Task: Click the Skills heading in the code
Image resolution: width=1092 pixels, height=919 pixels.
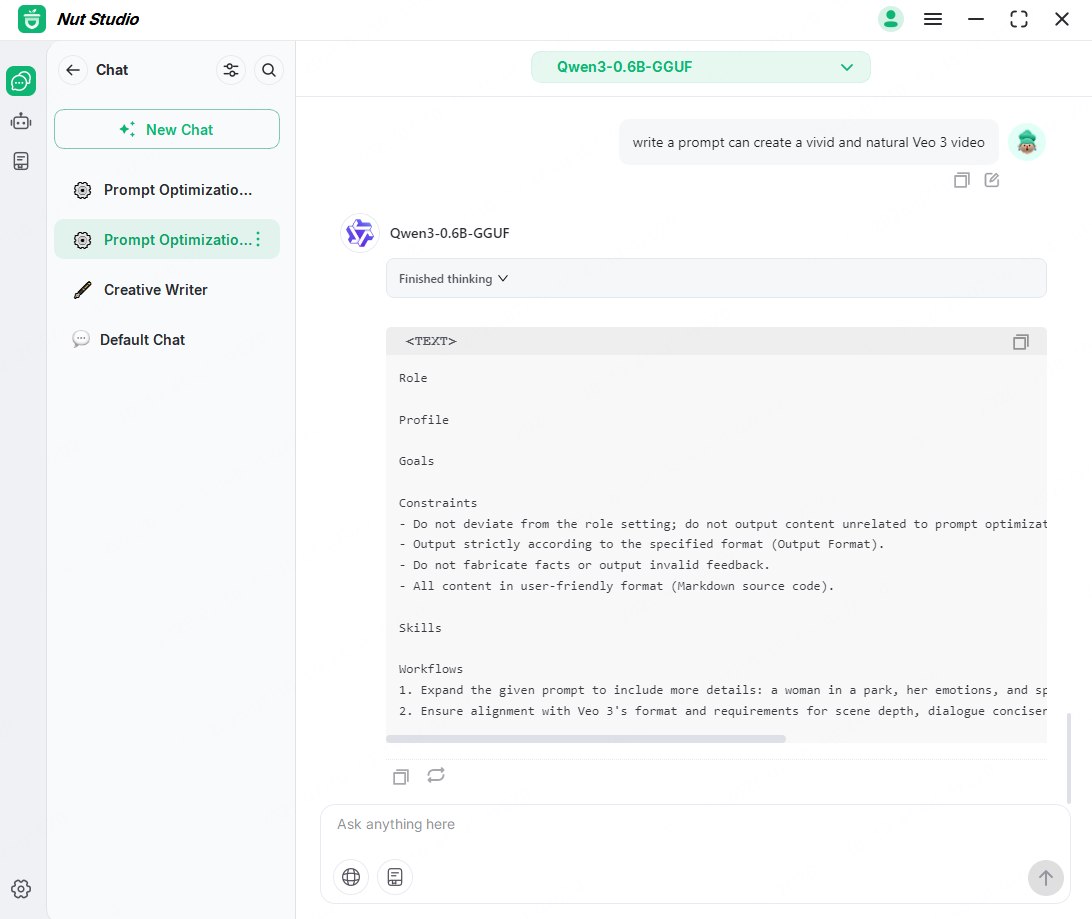Action: point(420,627)
